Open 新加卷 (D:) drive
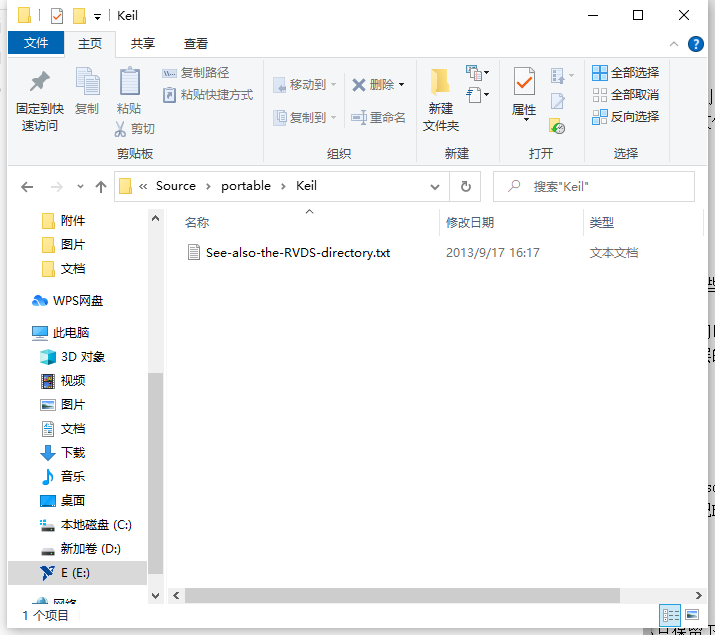Viewport: 715px width, 635px height. [x=80, y=549]
